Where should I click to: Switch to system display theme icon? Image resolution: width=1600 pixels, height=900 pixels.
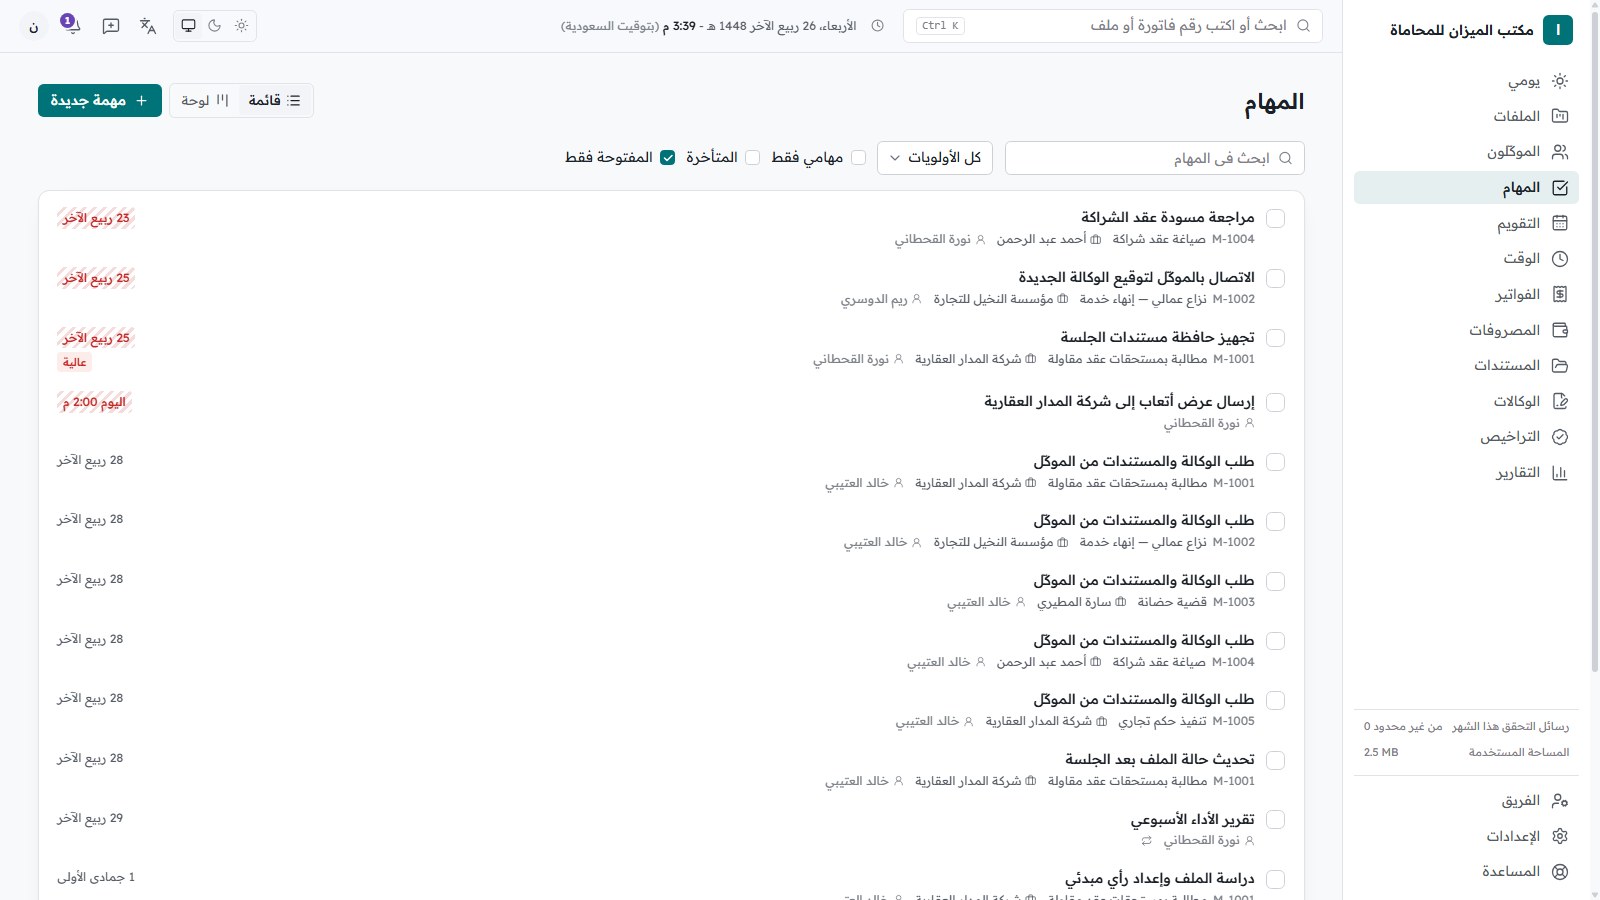(188, 26)
